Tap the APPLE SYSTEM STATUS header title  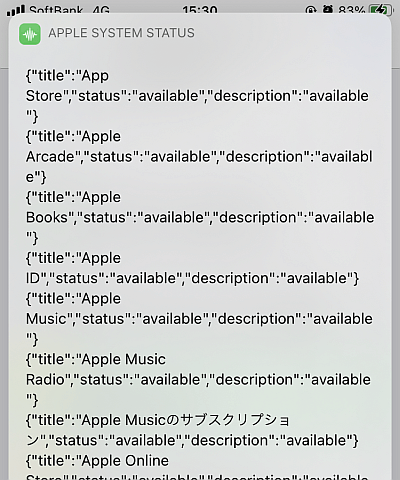pyautogui.click(x=121, y=33)
